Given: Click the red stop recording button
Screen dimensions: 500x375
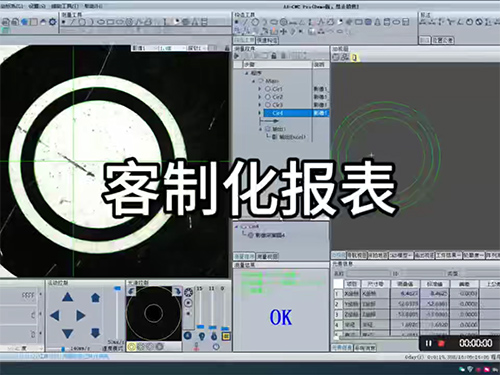Looking at the screenshot, I should 441,343.
